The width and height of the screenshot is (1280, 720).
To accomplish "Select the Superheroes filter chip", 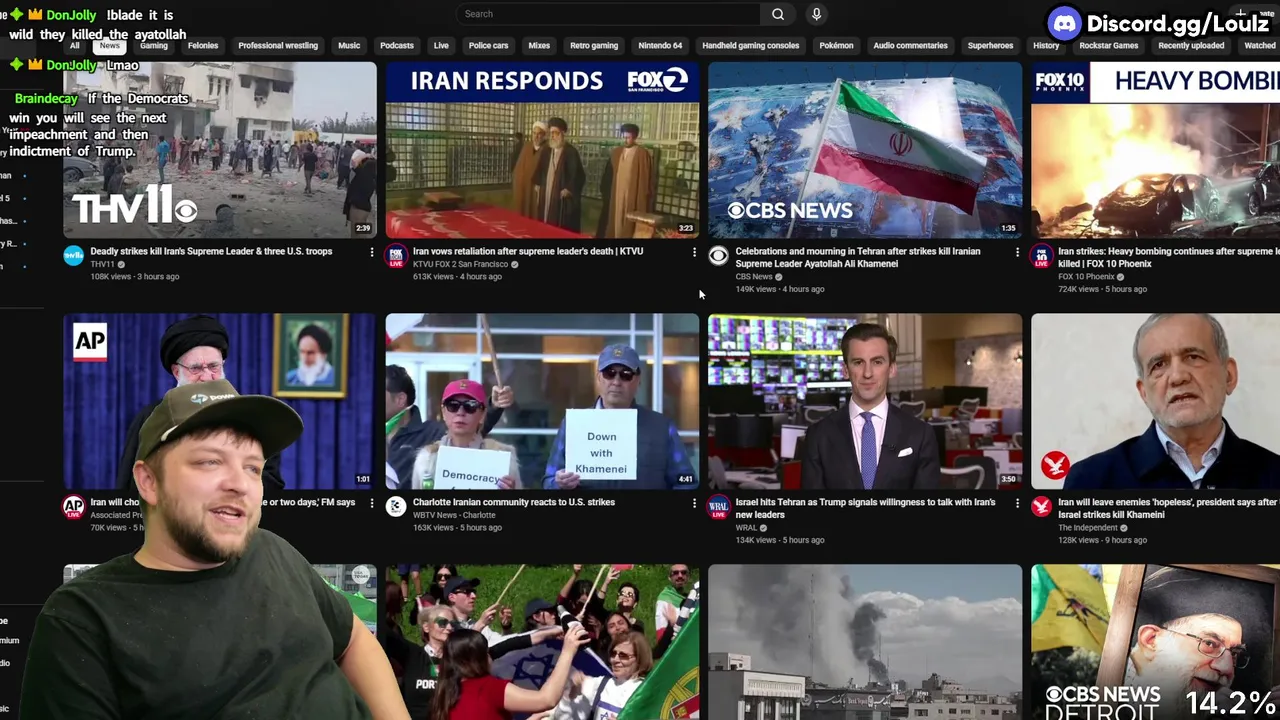I will click(990, 46).
